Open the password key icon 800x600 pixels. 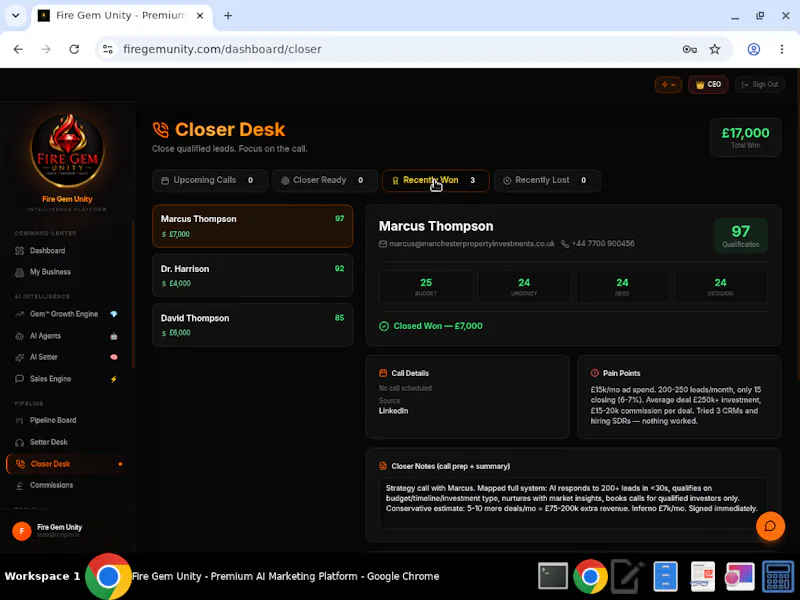tap(690, 49)
